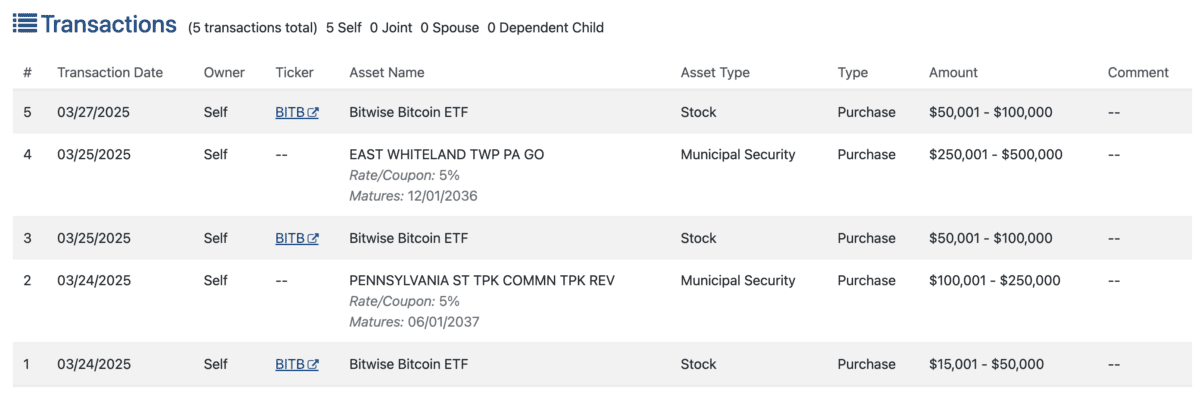
Task: Click the external link icon beside BITB in row 1
Action: [313, 365]
